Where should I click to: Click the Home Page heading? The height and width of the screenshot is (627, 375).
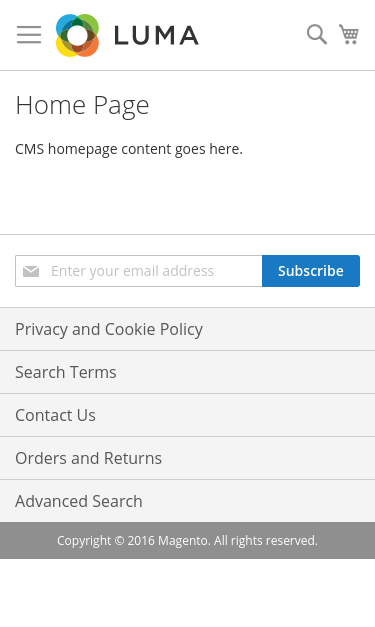pyautogui.click(x=82, y=106)
